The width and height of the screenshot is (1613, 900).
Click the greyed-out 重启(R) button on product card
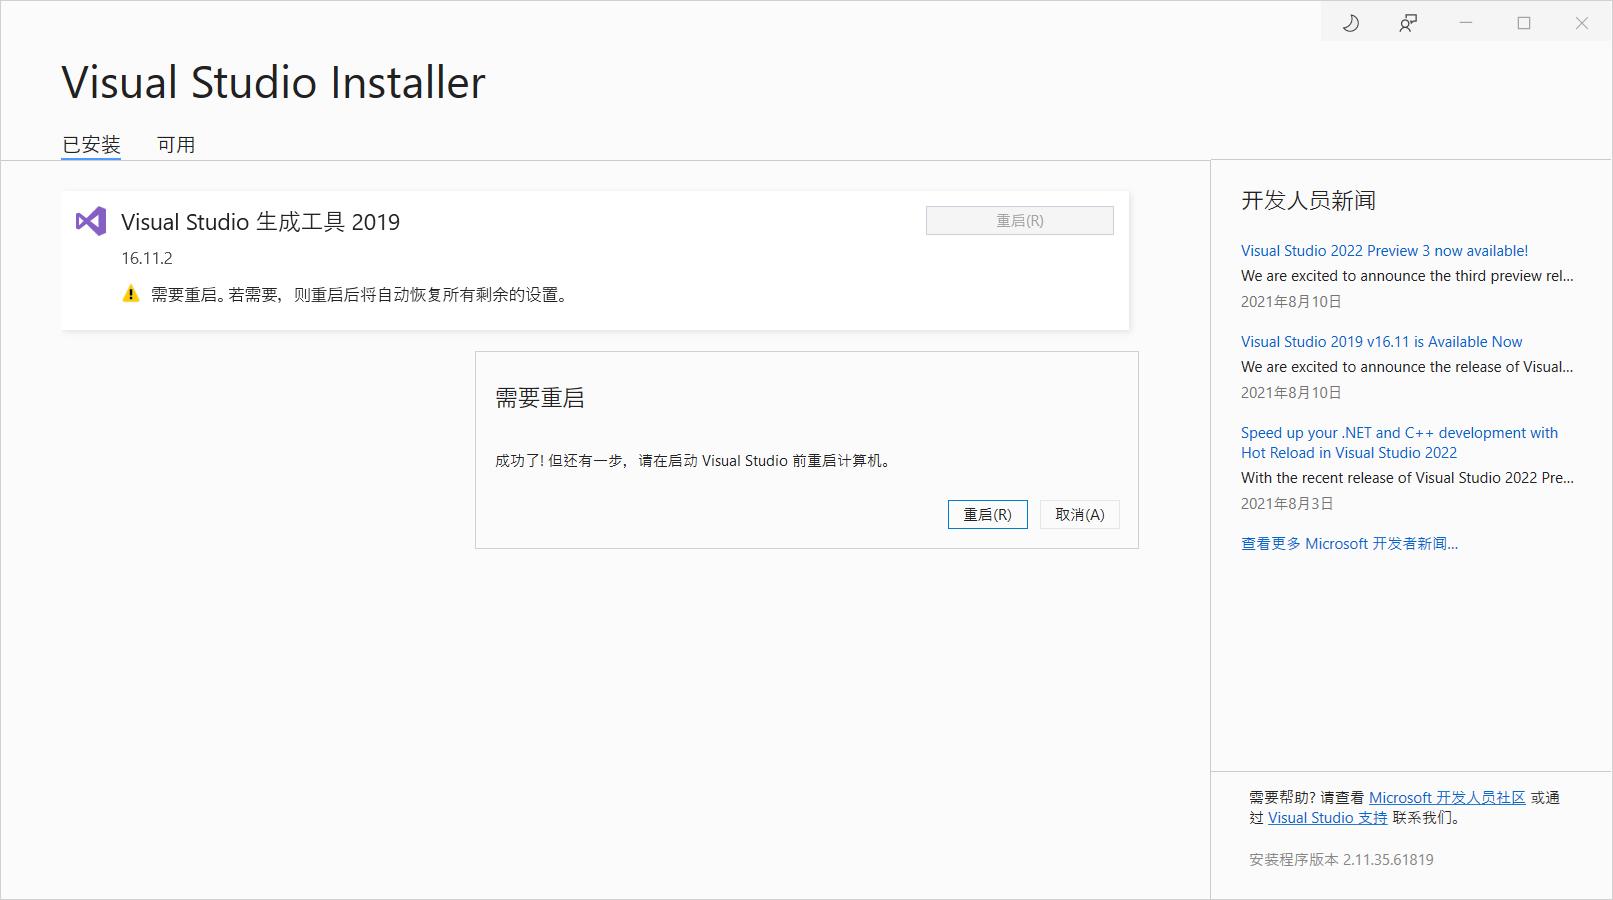pyautogui.click(x=1019, y=220)
